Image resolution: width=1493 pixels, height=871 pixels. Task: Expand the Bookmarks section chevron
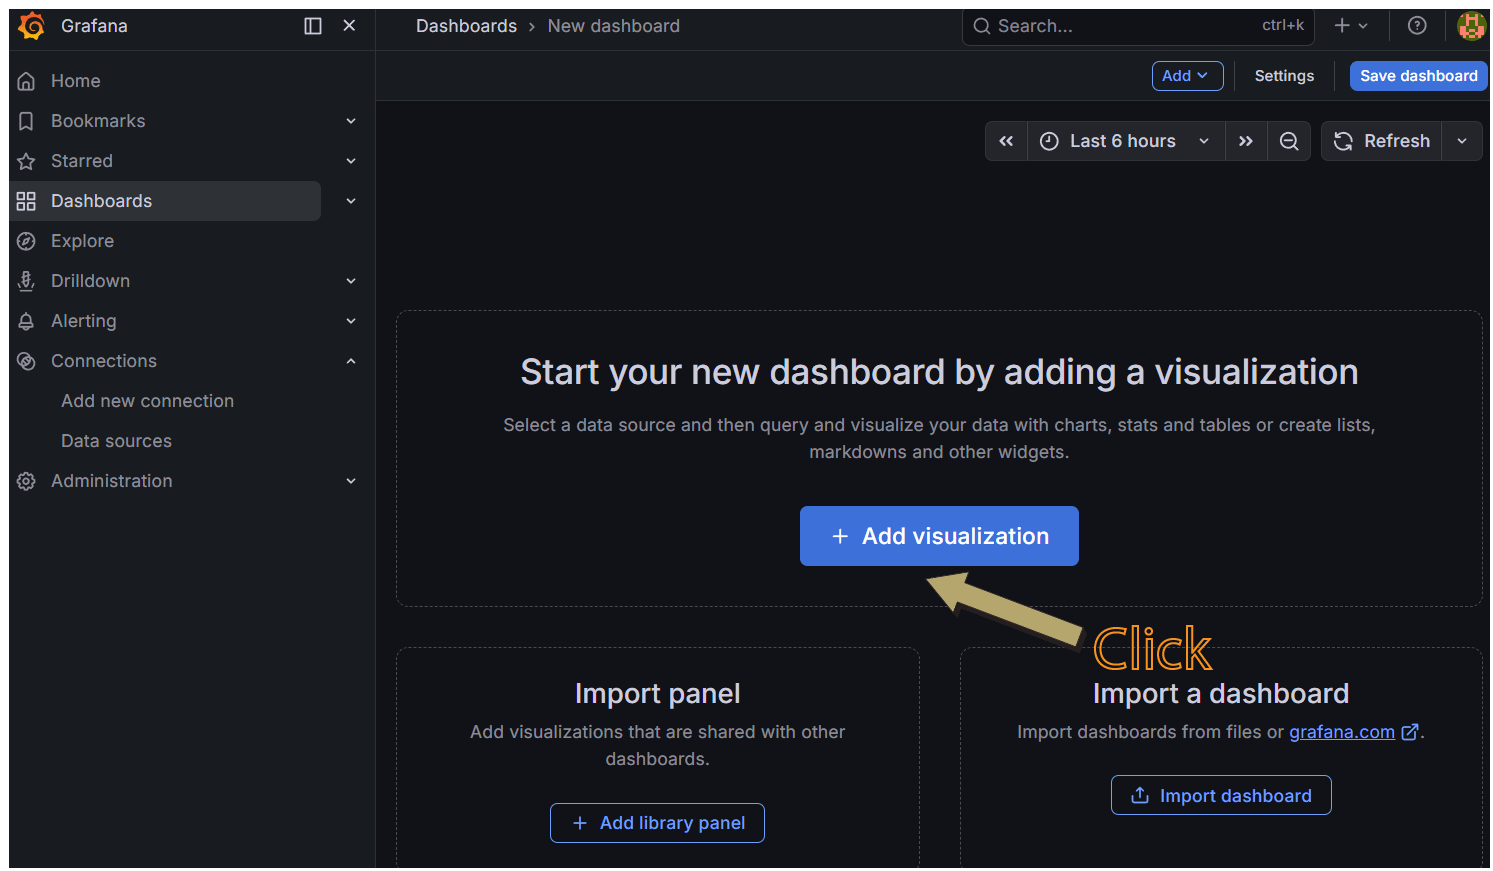tap(351, 121)
